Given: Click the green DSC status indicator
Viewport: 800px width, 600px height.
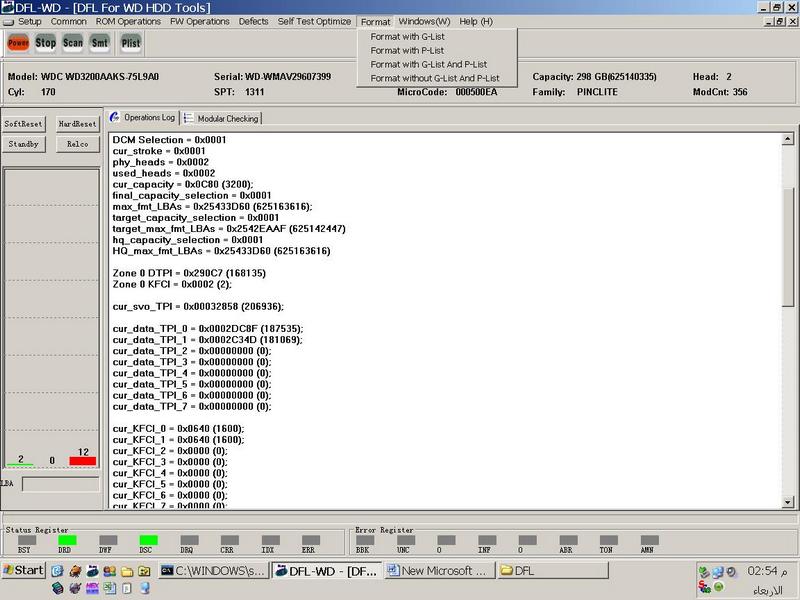Looking at the screenshot, I should point(148,540).
